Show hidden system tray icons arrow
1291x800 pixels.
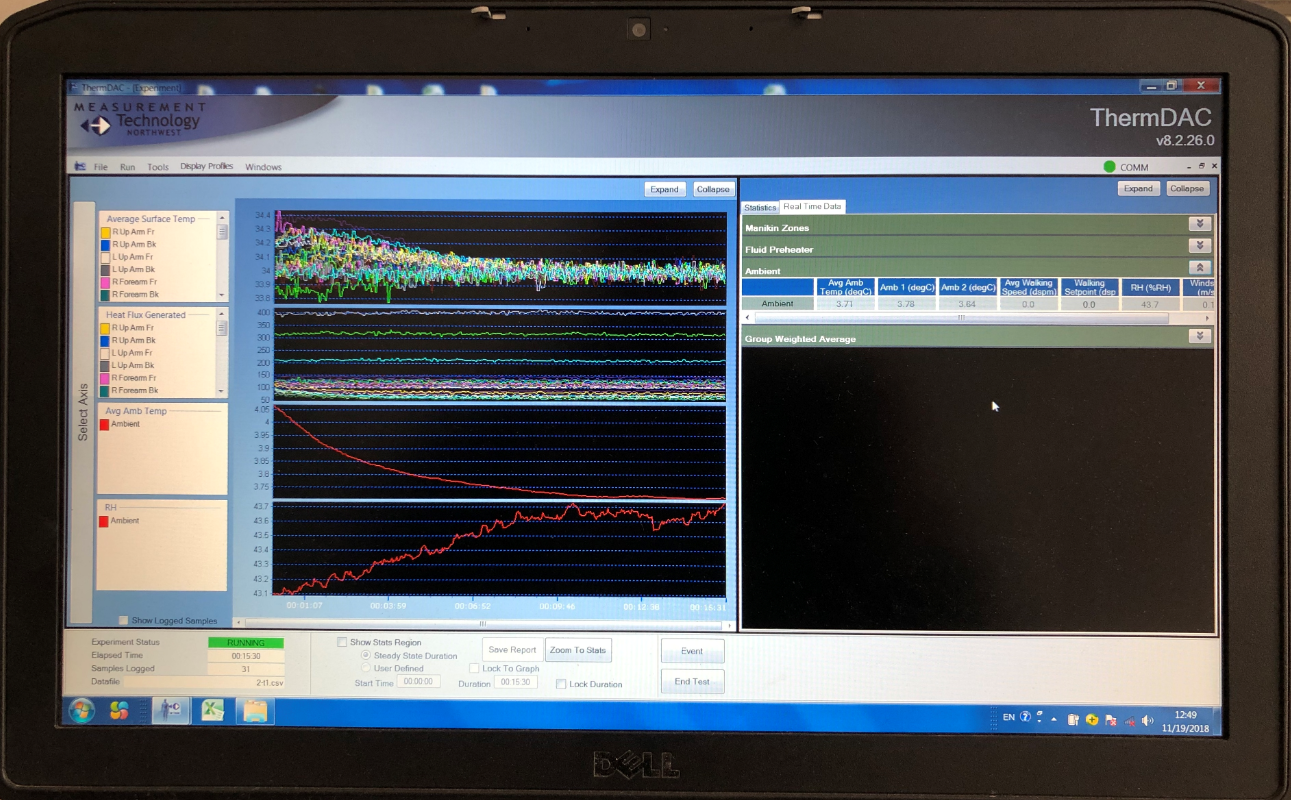1054,718
